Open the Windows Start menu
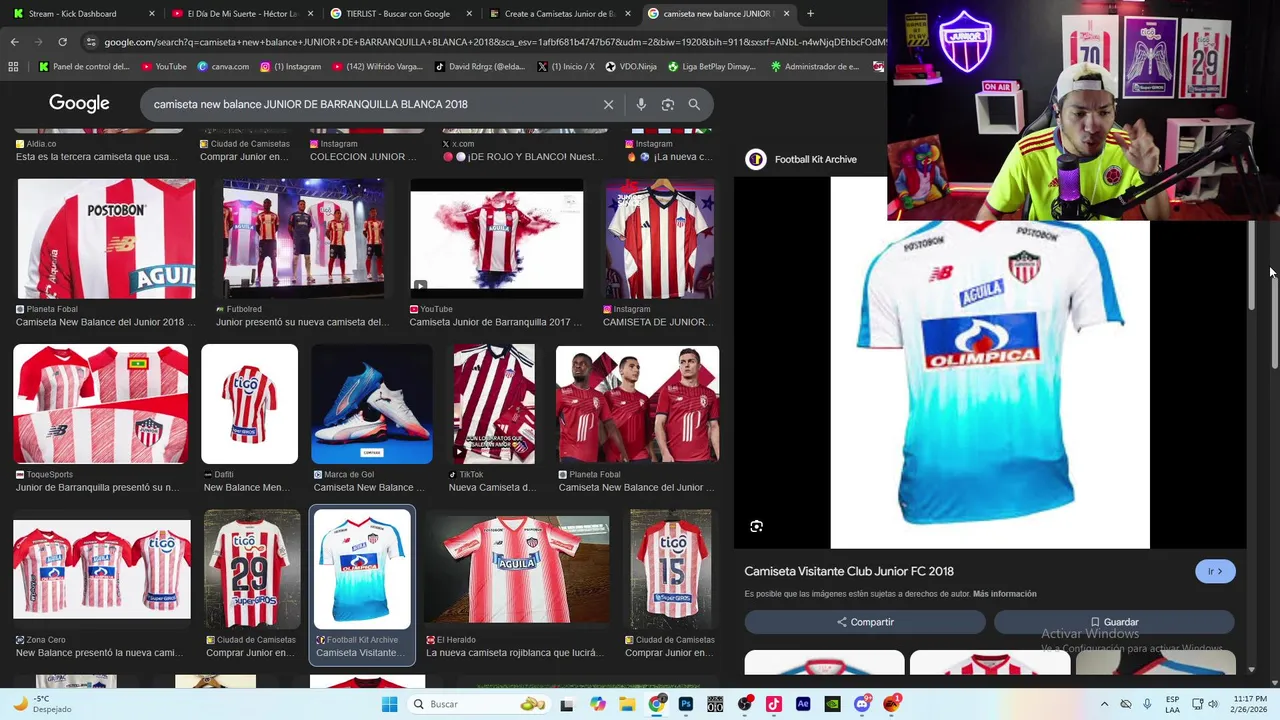 click(x=389, y=704)
